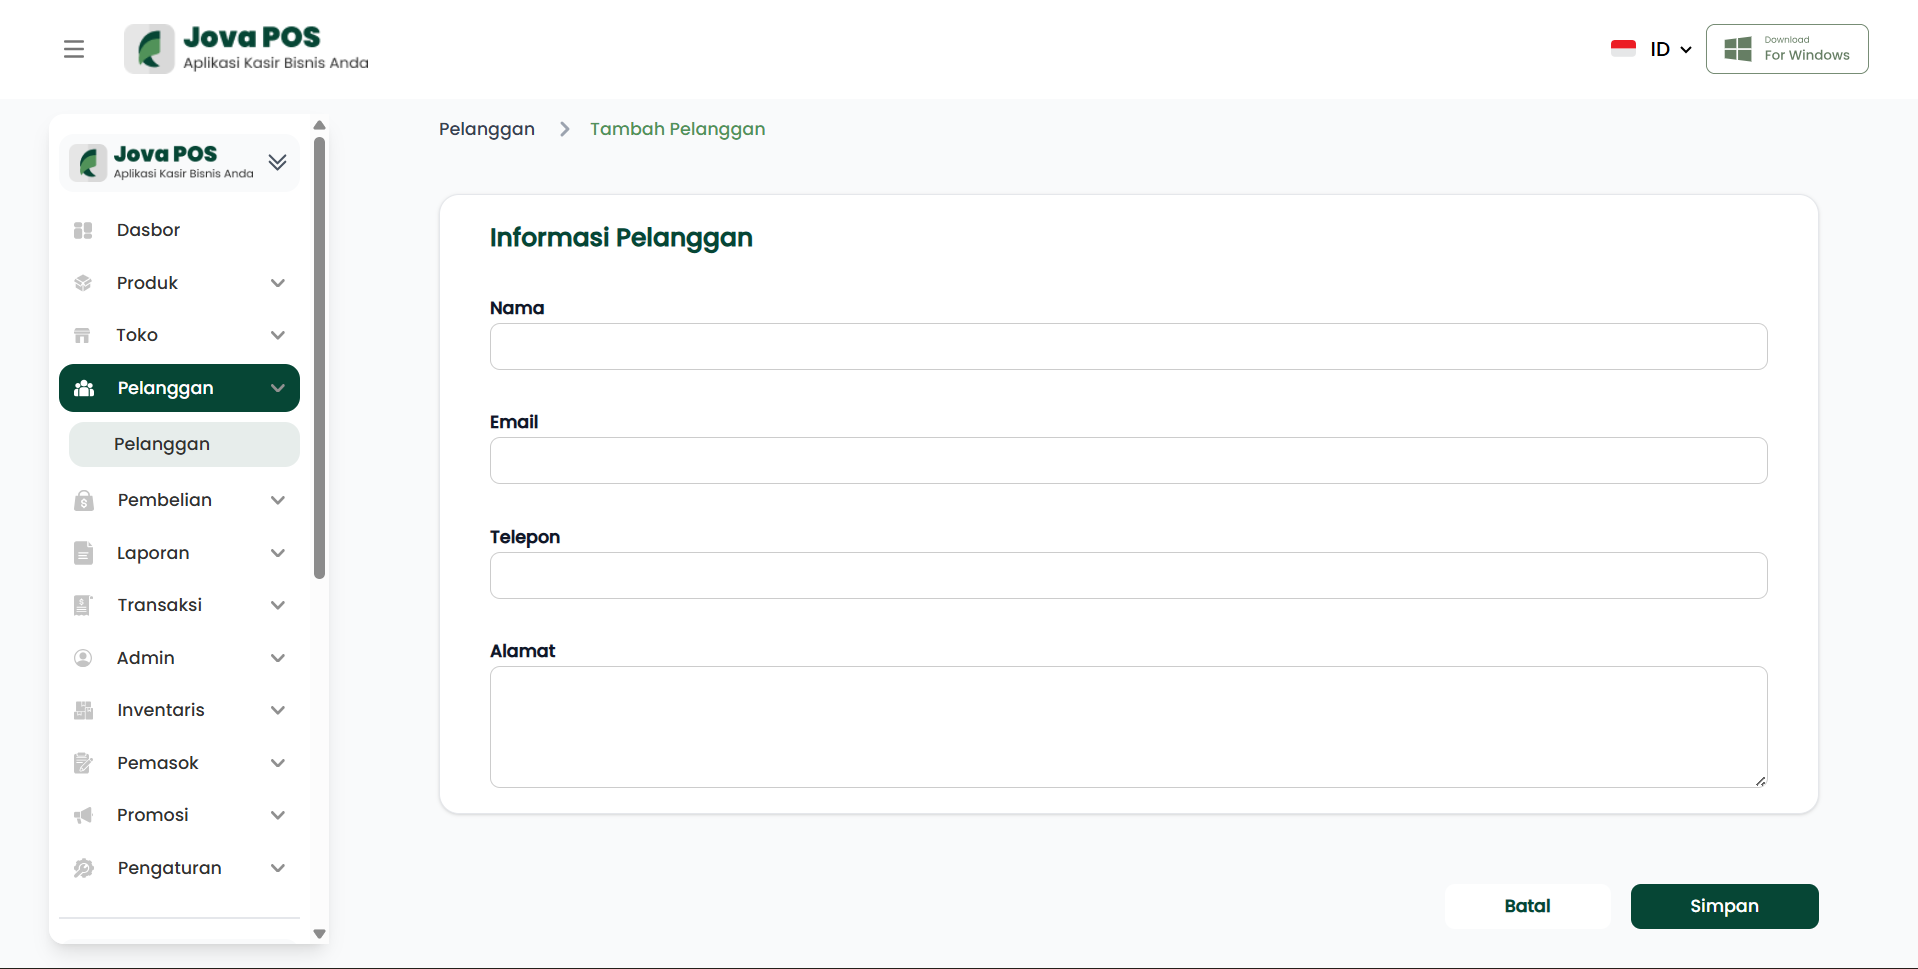
Task: Click the Produk box icon
Action: point(83,283)
